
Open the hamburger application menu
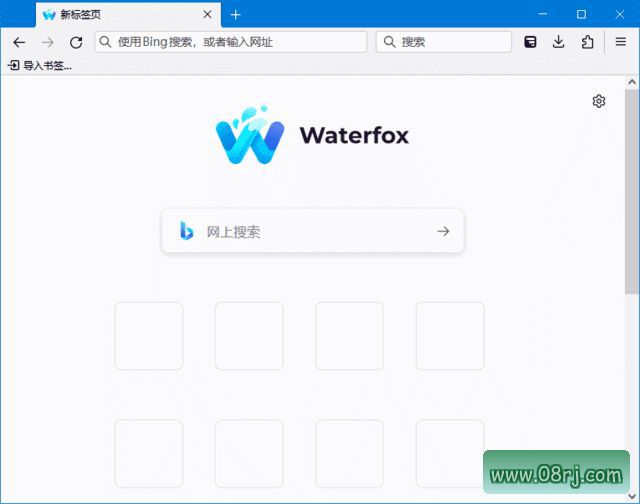(620, 42)
